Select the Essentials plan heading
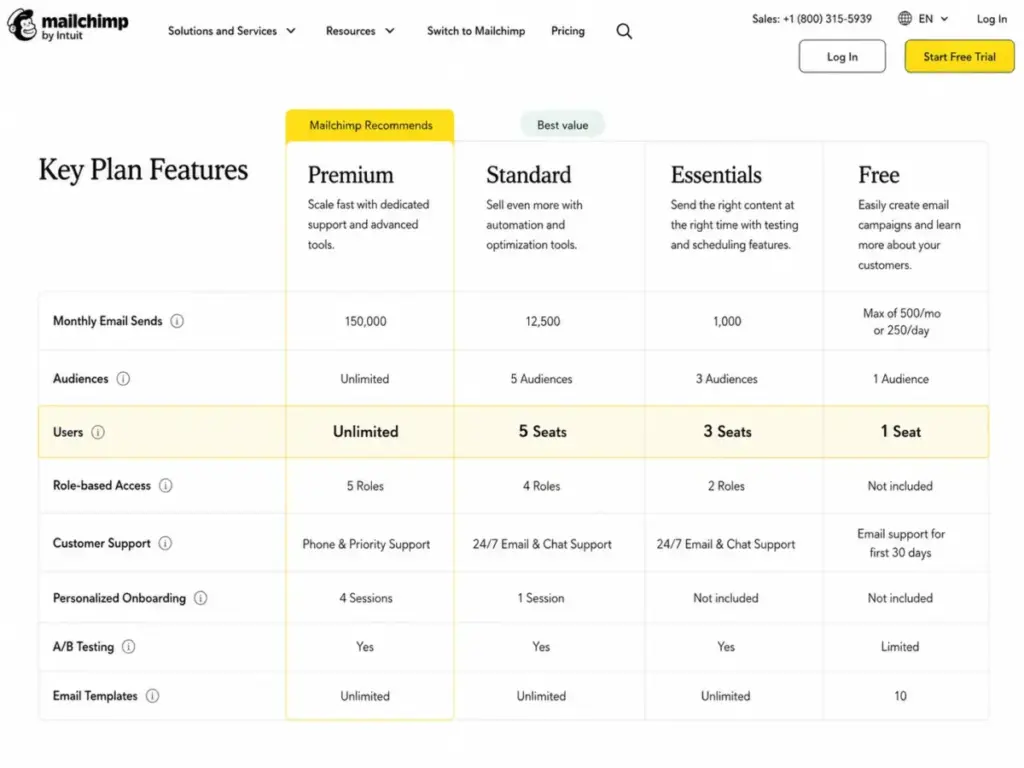This screenshot has height=768, width=1024. 716,175
